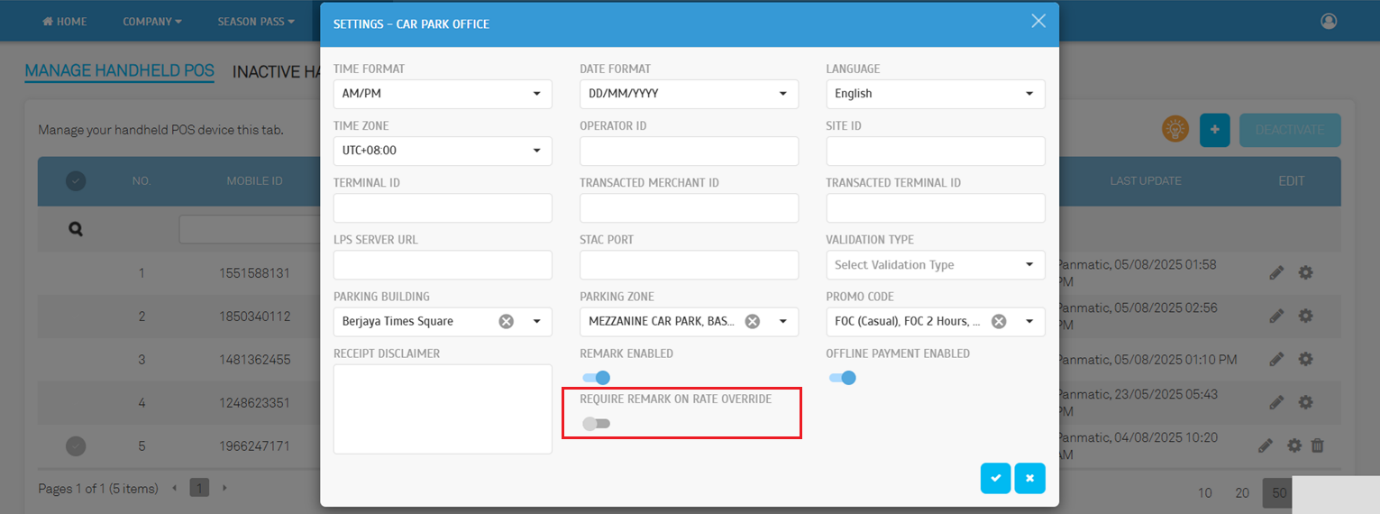
Task: Cancel settings with the blue X button
Action: pyautogui.click(x=1029, y=479)
